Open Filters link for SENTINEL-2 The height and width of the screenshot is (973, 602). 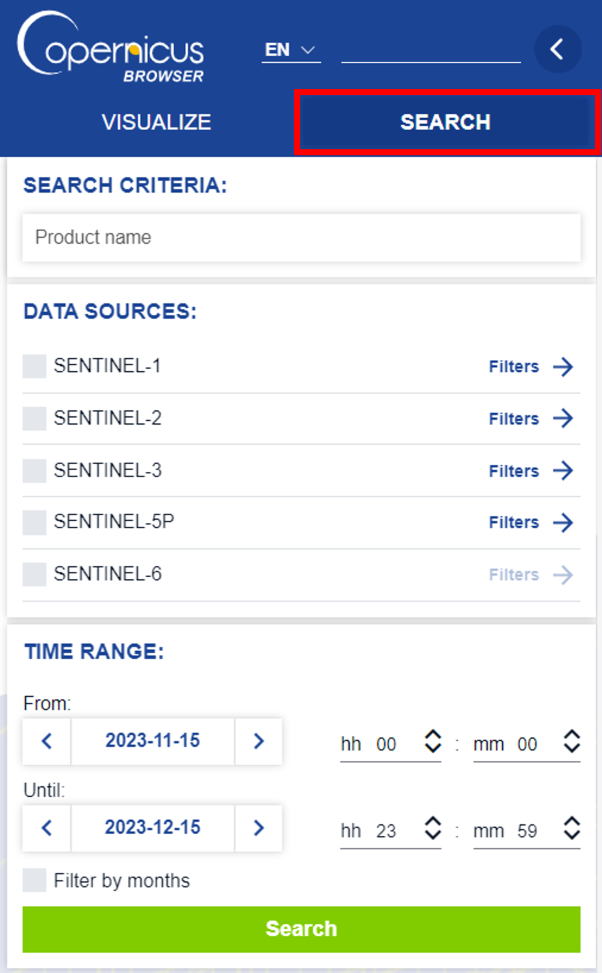514,418
